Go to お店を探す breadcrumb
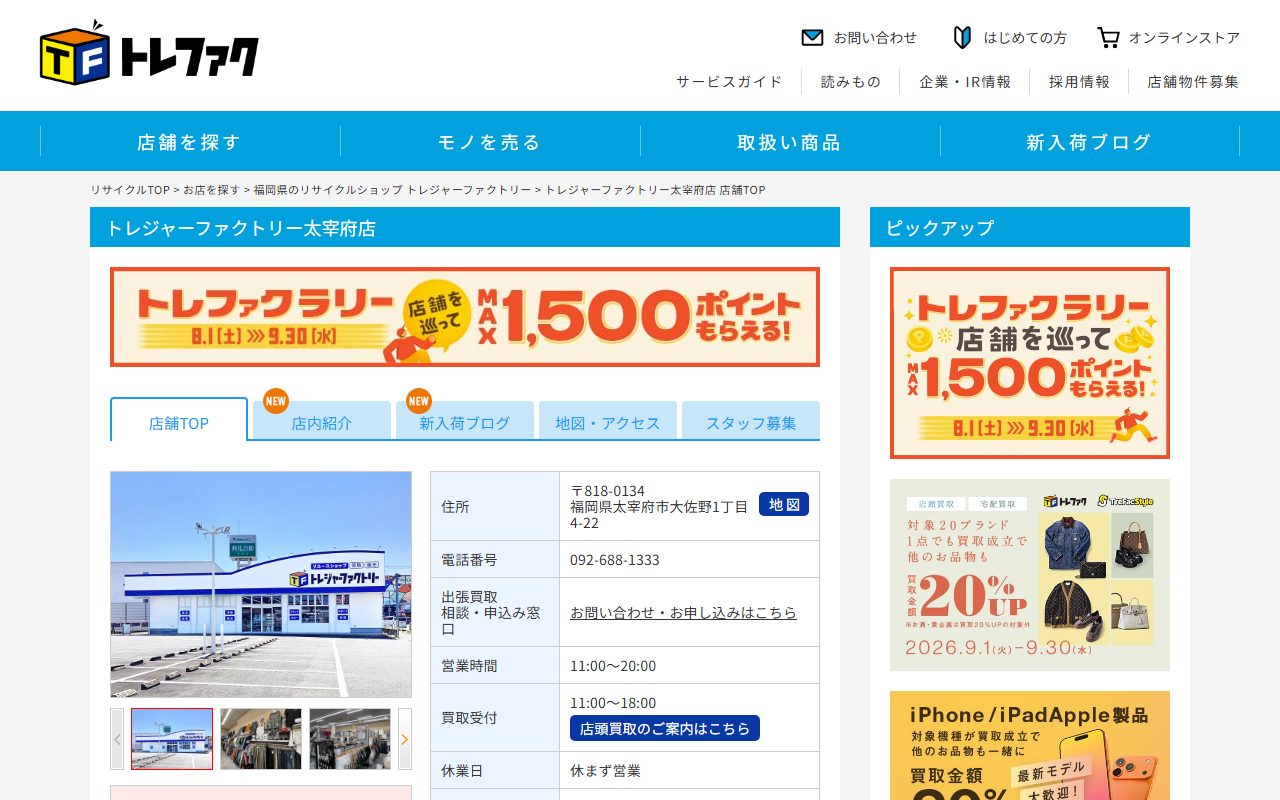The height and width of the screenshot is (800, 1280). coord(211,190)
